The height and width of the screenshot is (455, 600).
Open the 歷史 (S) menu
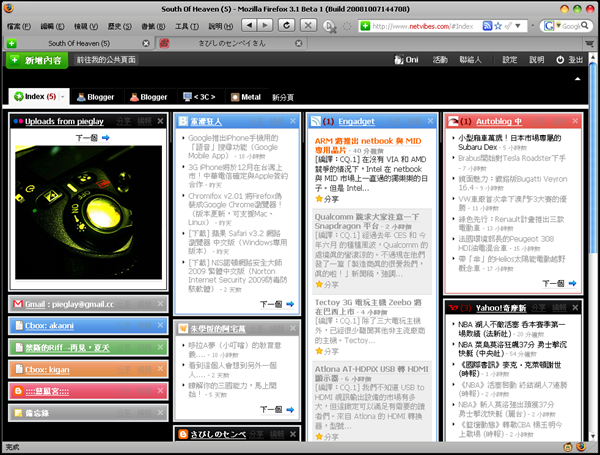coord(119,26)
